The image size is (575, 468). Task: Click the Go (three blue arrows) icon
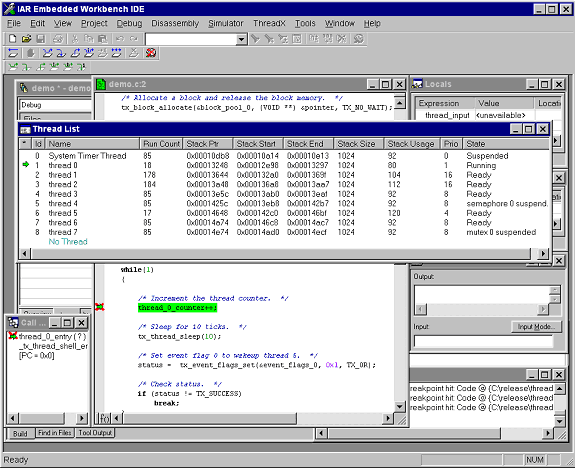117,53
